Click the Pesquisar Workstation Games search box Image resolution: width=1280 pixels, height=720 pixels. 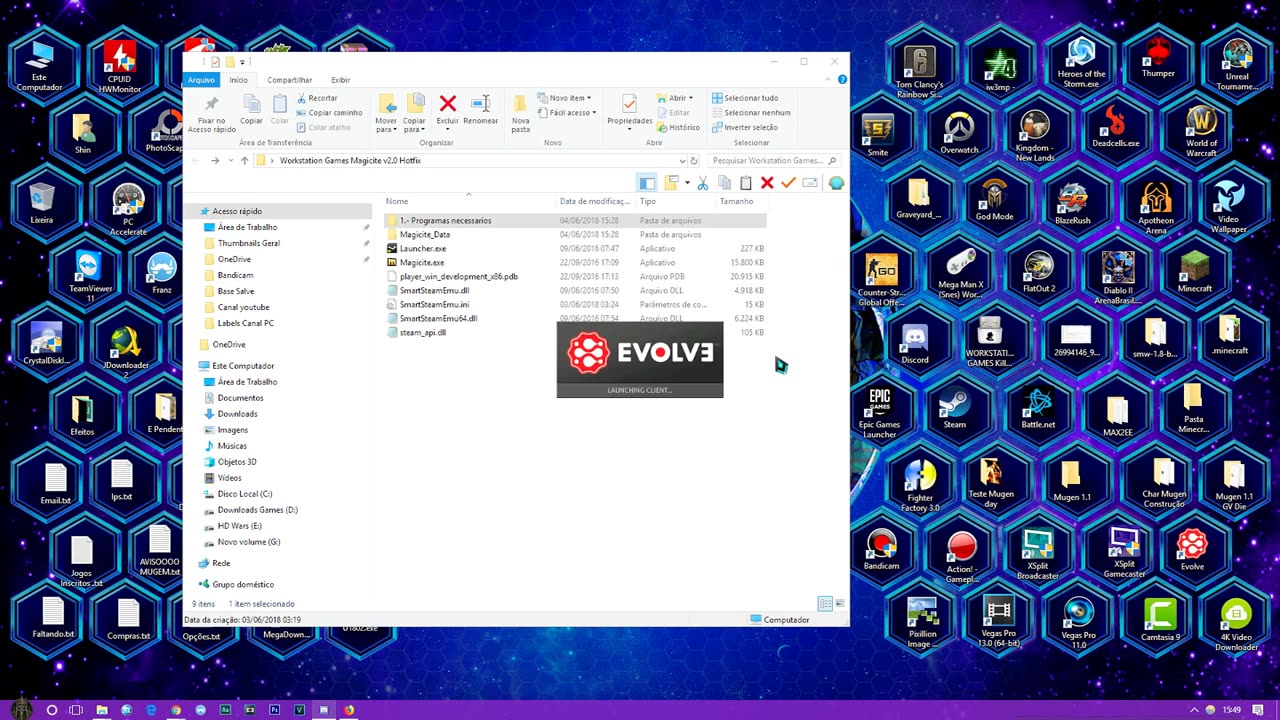(x=772, y=160)
